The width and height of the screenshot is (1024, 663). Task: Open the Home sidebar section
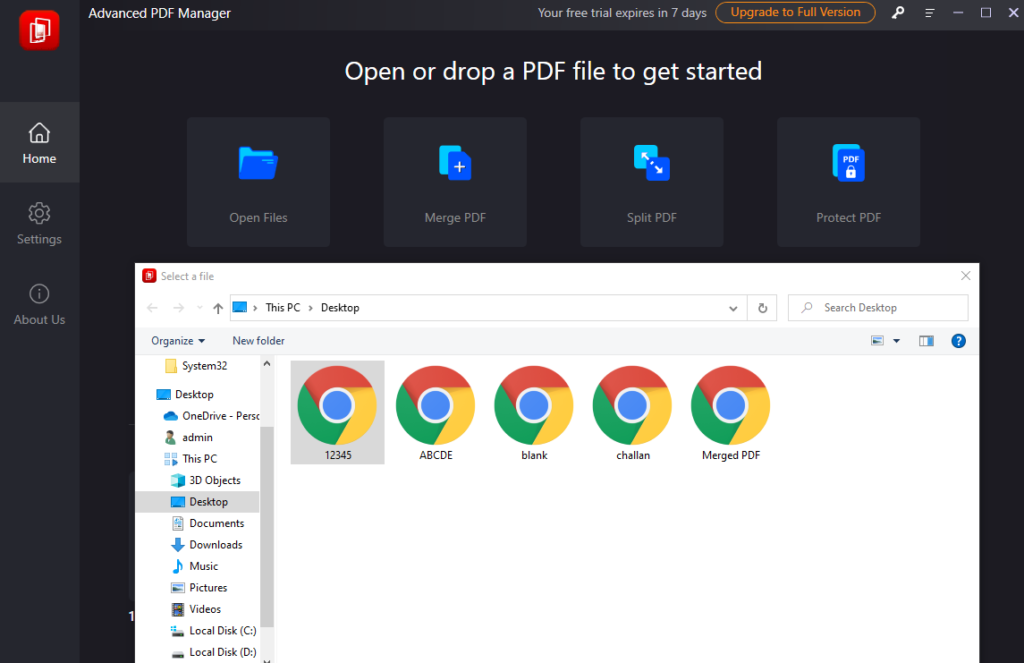click(39, 142)
